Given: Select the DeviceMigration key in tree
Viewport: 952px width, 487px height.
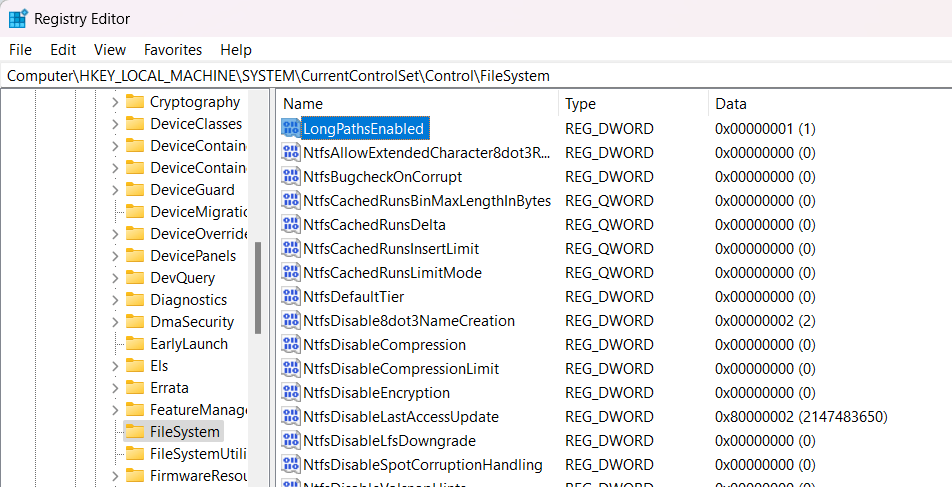Looking at the screenshot, I should tap(197, 212).
